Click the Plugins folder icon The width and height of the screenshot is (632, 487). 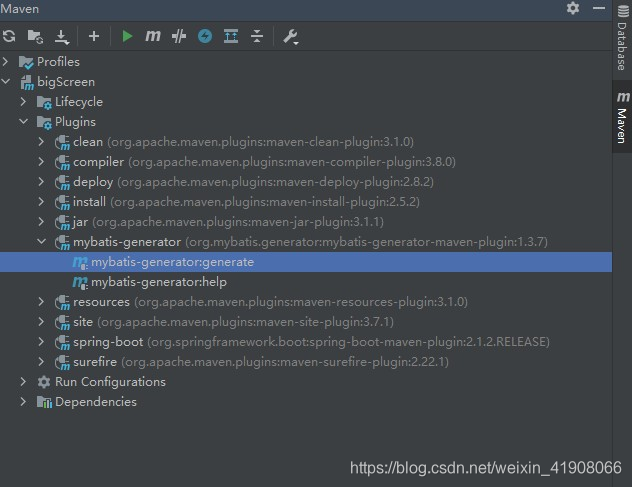[44, 122]
